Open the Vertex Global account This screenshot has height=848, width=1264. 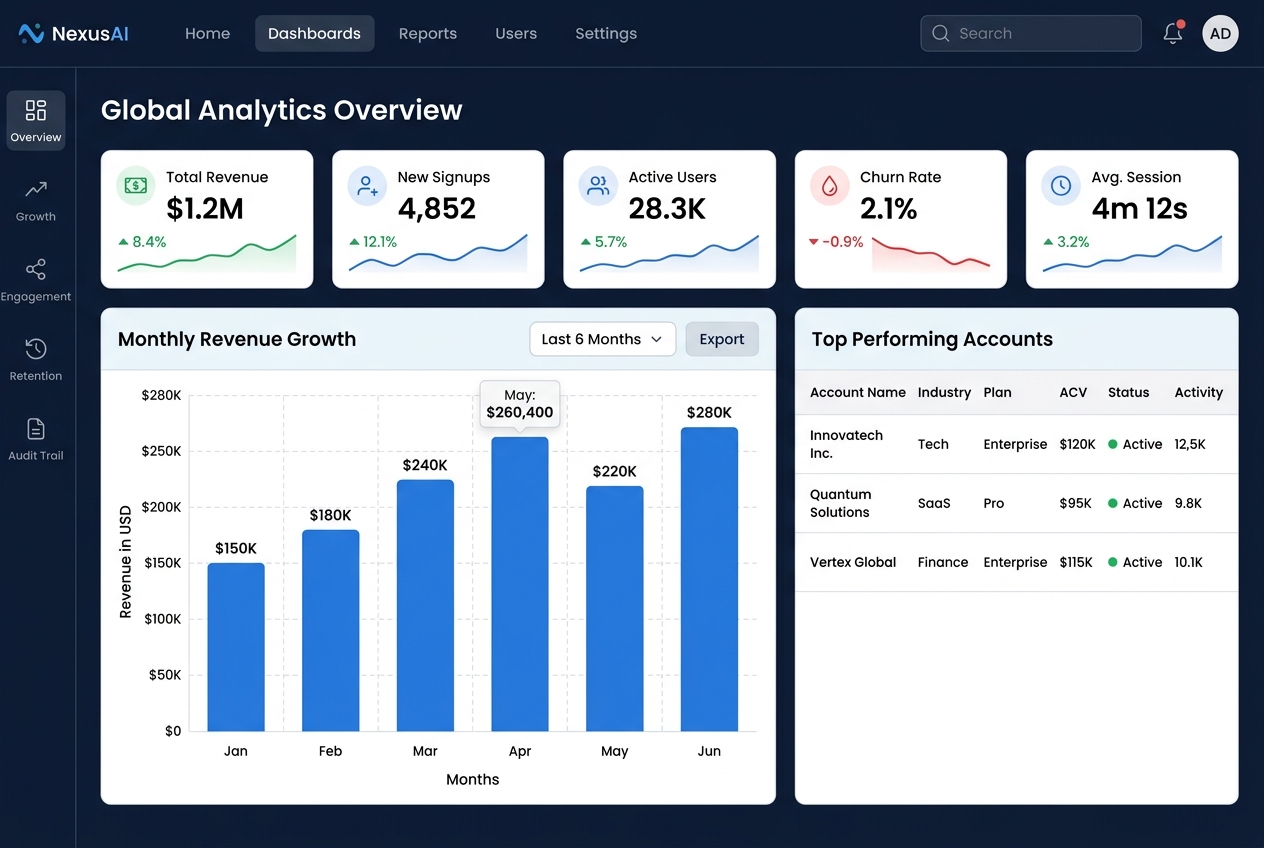(x=853, y=562)
